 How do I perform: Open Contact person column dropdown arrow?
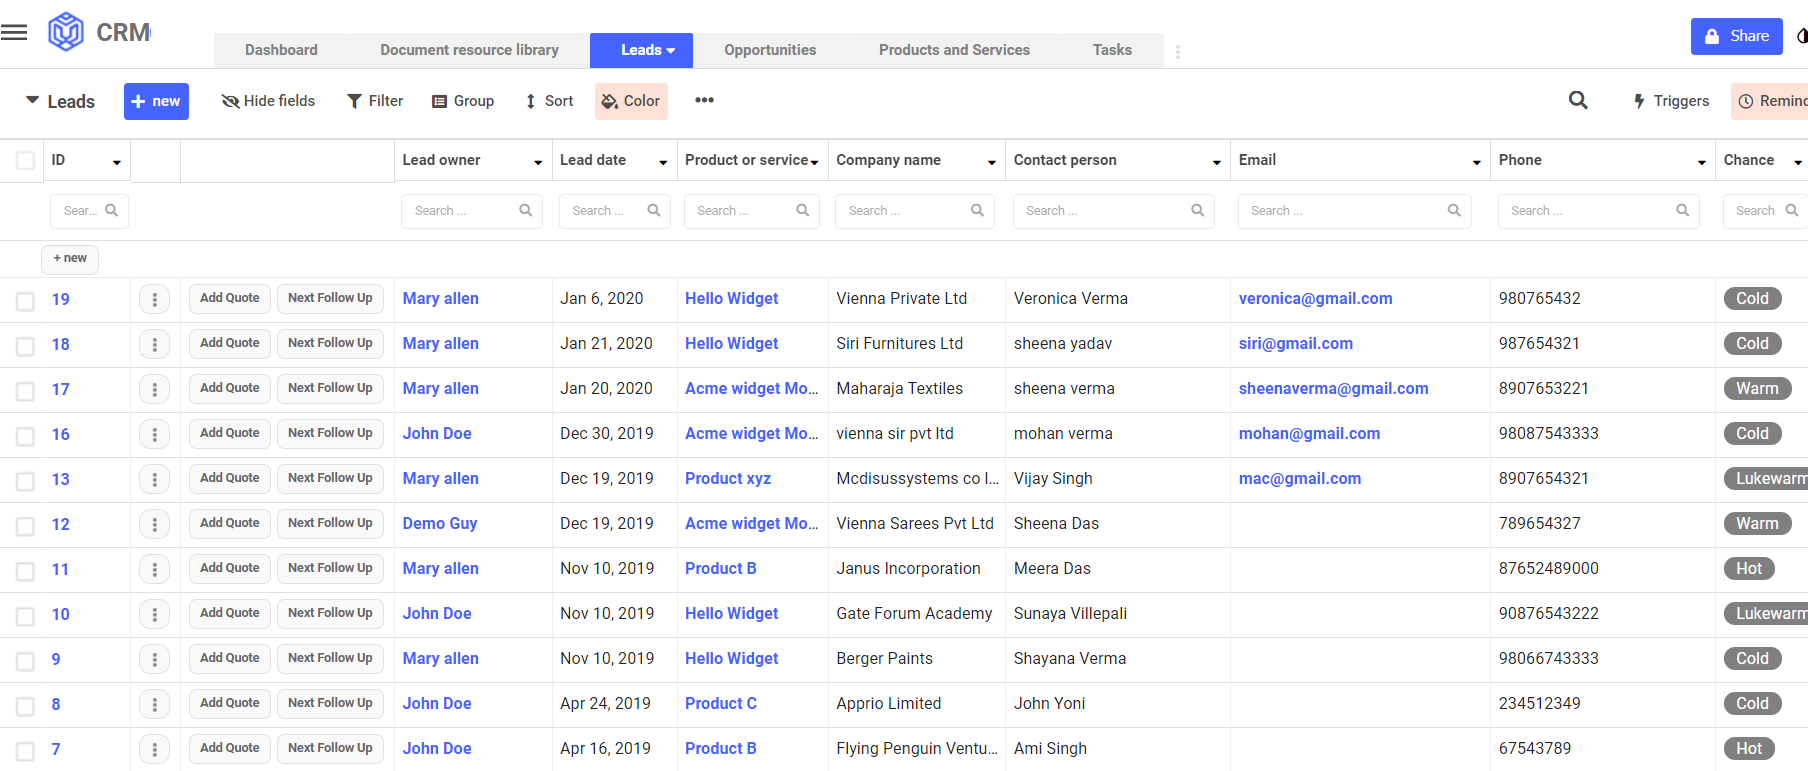click(x=1217, y=162)
